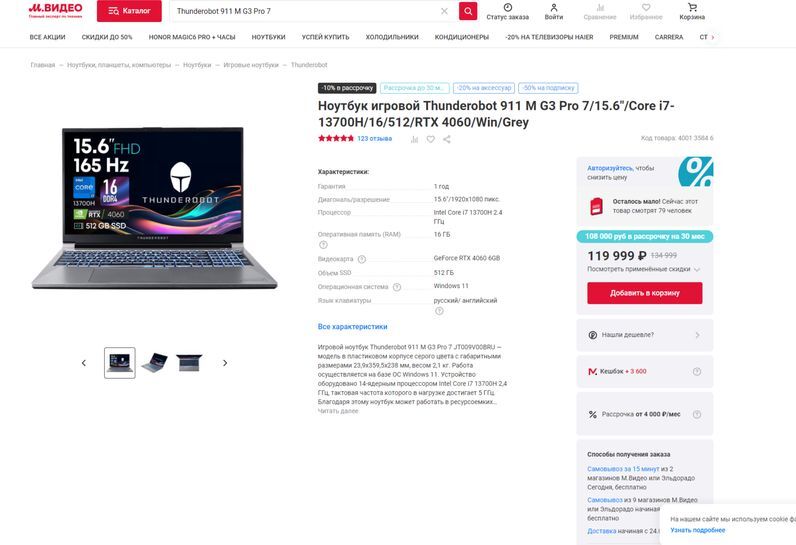Click Добавить в корзину button
Image resolution: width=796 pixels, height=545 pixels.
coord(645,293)
